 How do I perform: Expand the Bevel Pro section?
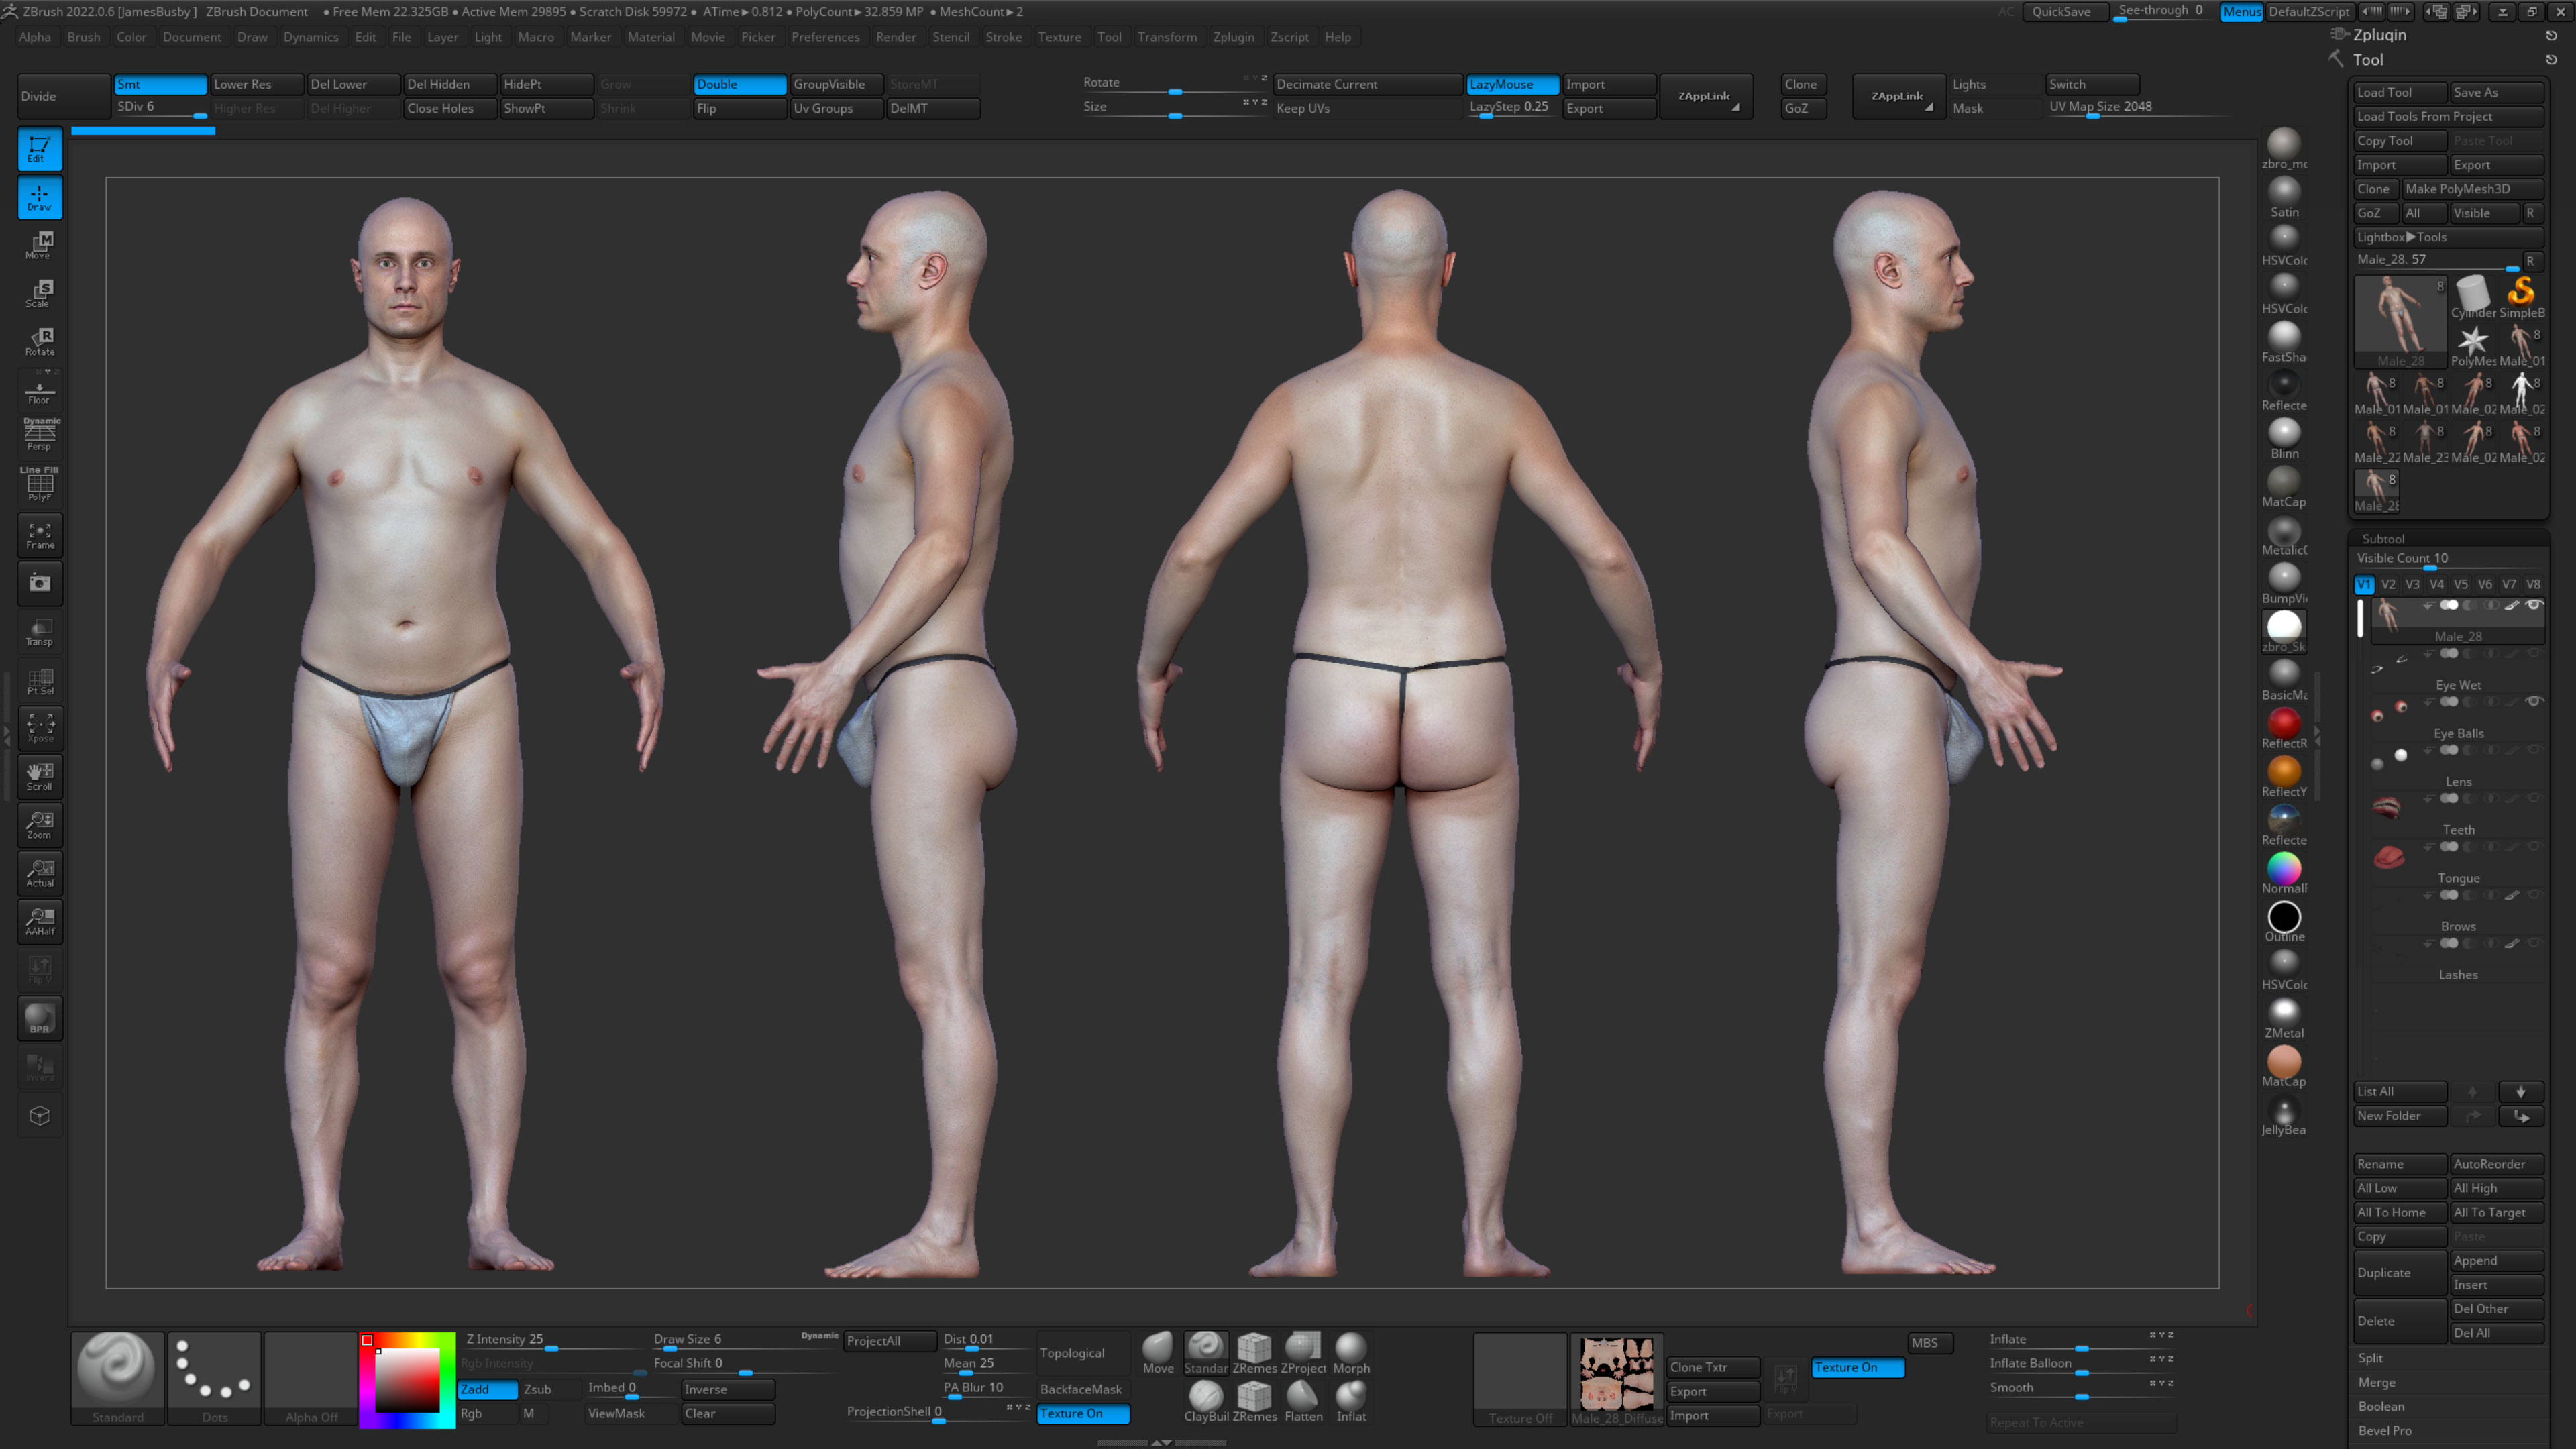tap(2385, 1430)
